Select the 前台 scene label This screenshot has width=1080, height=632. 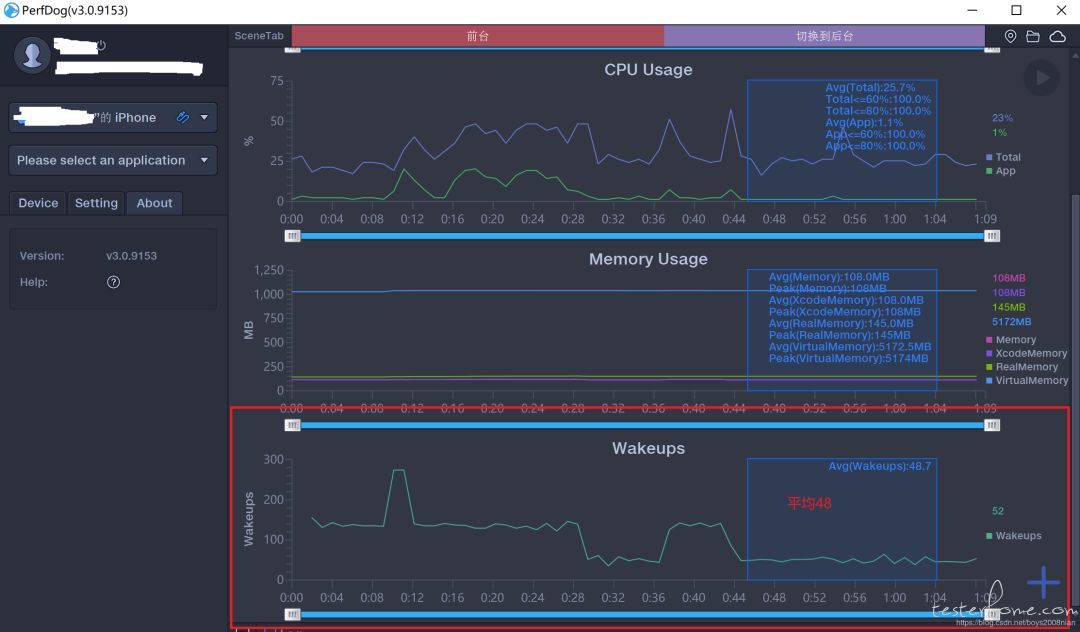(477, 36)
